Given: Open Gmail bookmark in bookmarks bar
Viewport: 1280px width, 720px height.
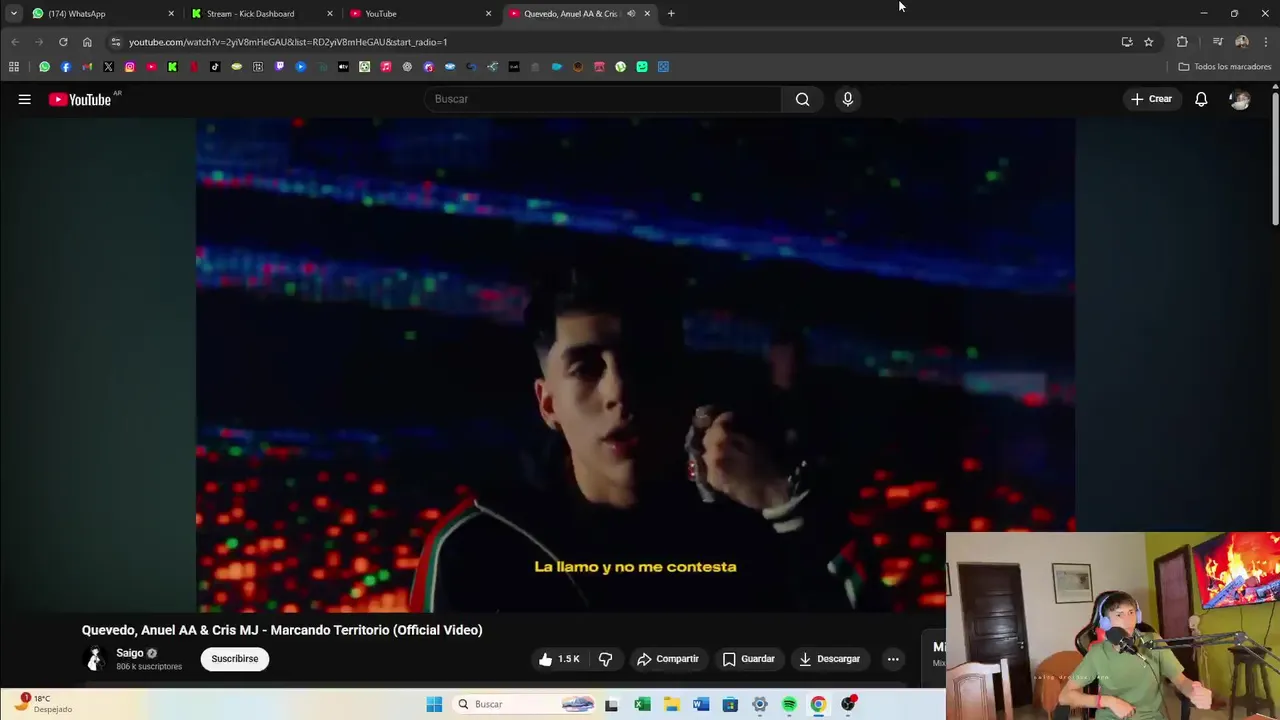Looking at the screenshot, I should coord(87,67).
